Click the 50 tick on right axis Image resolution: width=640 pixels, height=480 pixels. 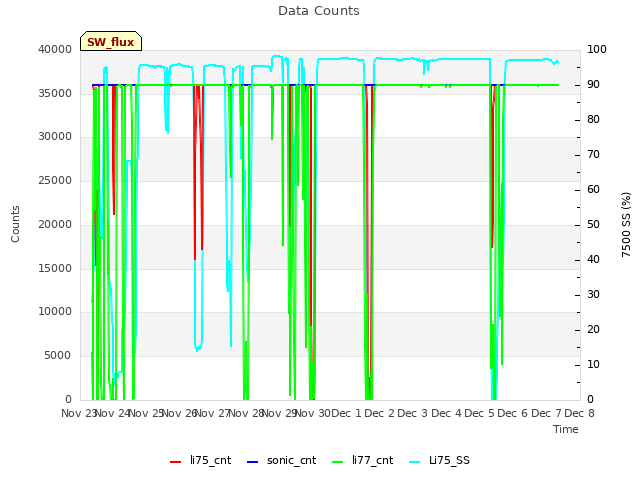click(593, 224)
